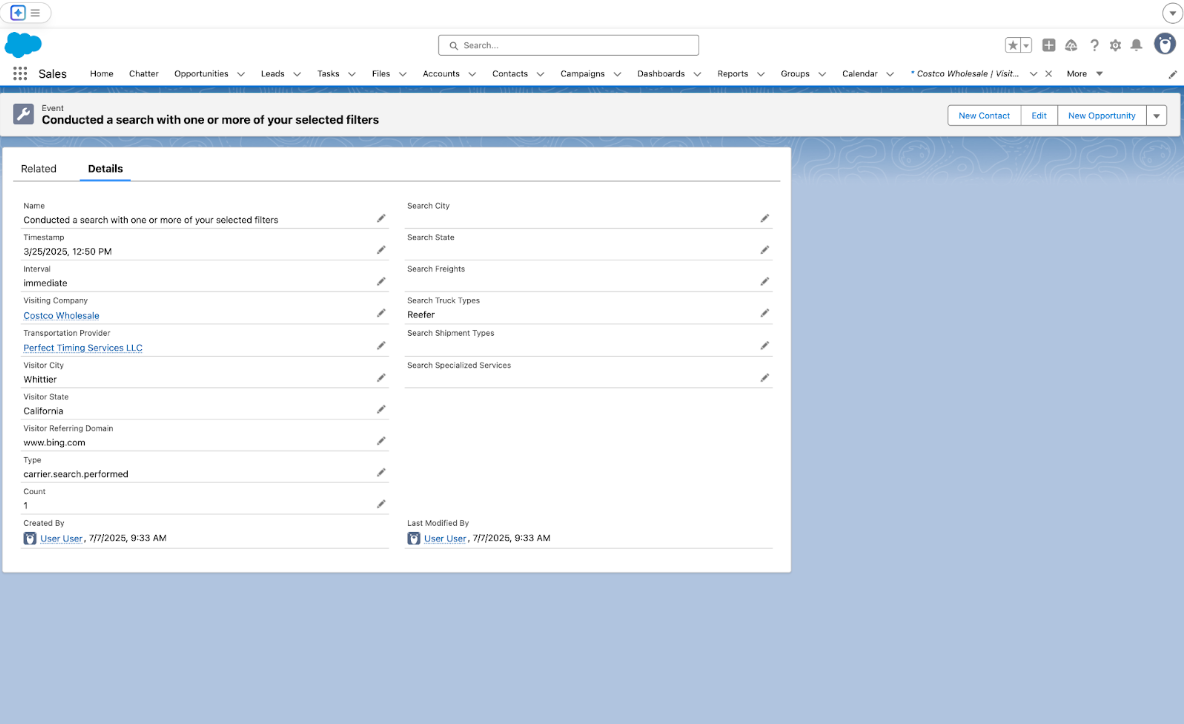Click the navigation bar edit pencil
The width and height of the screenshot is (1184, 724).
1173,74
